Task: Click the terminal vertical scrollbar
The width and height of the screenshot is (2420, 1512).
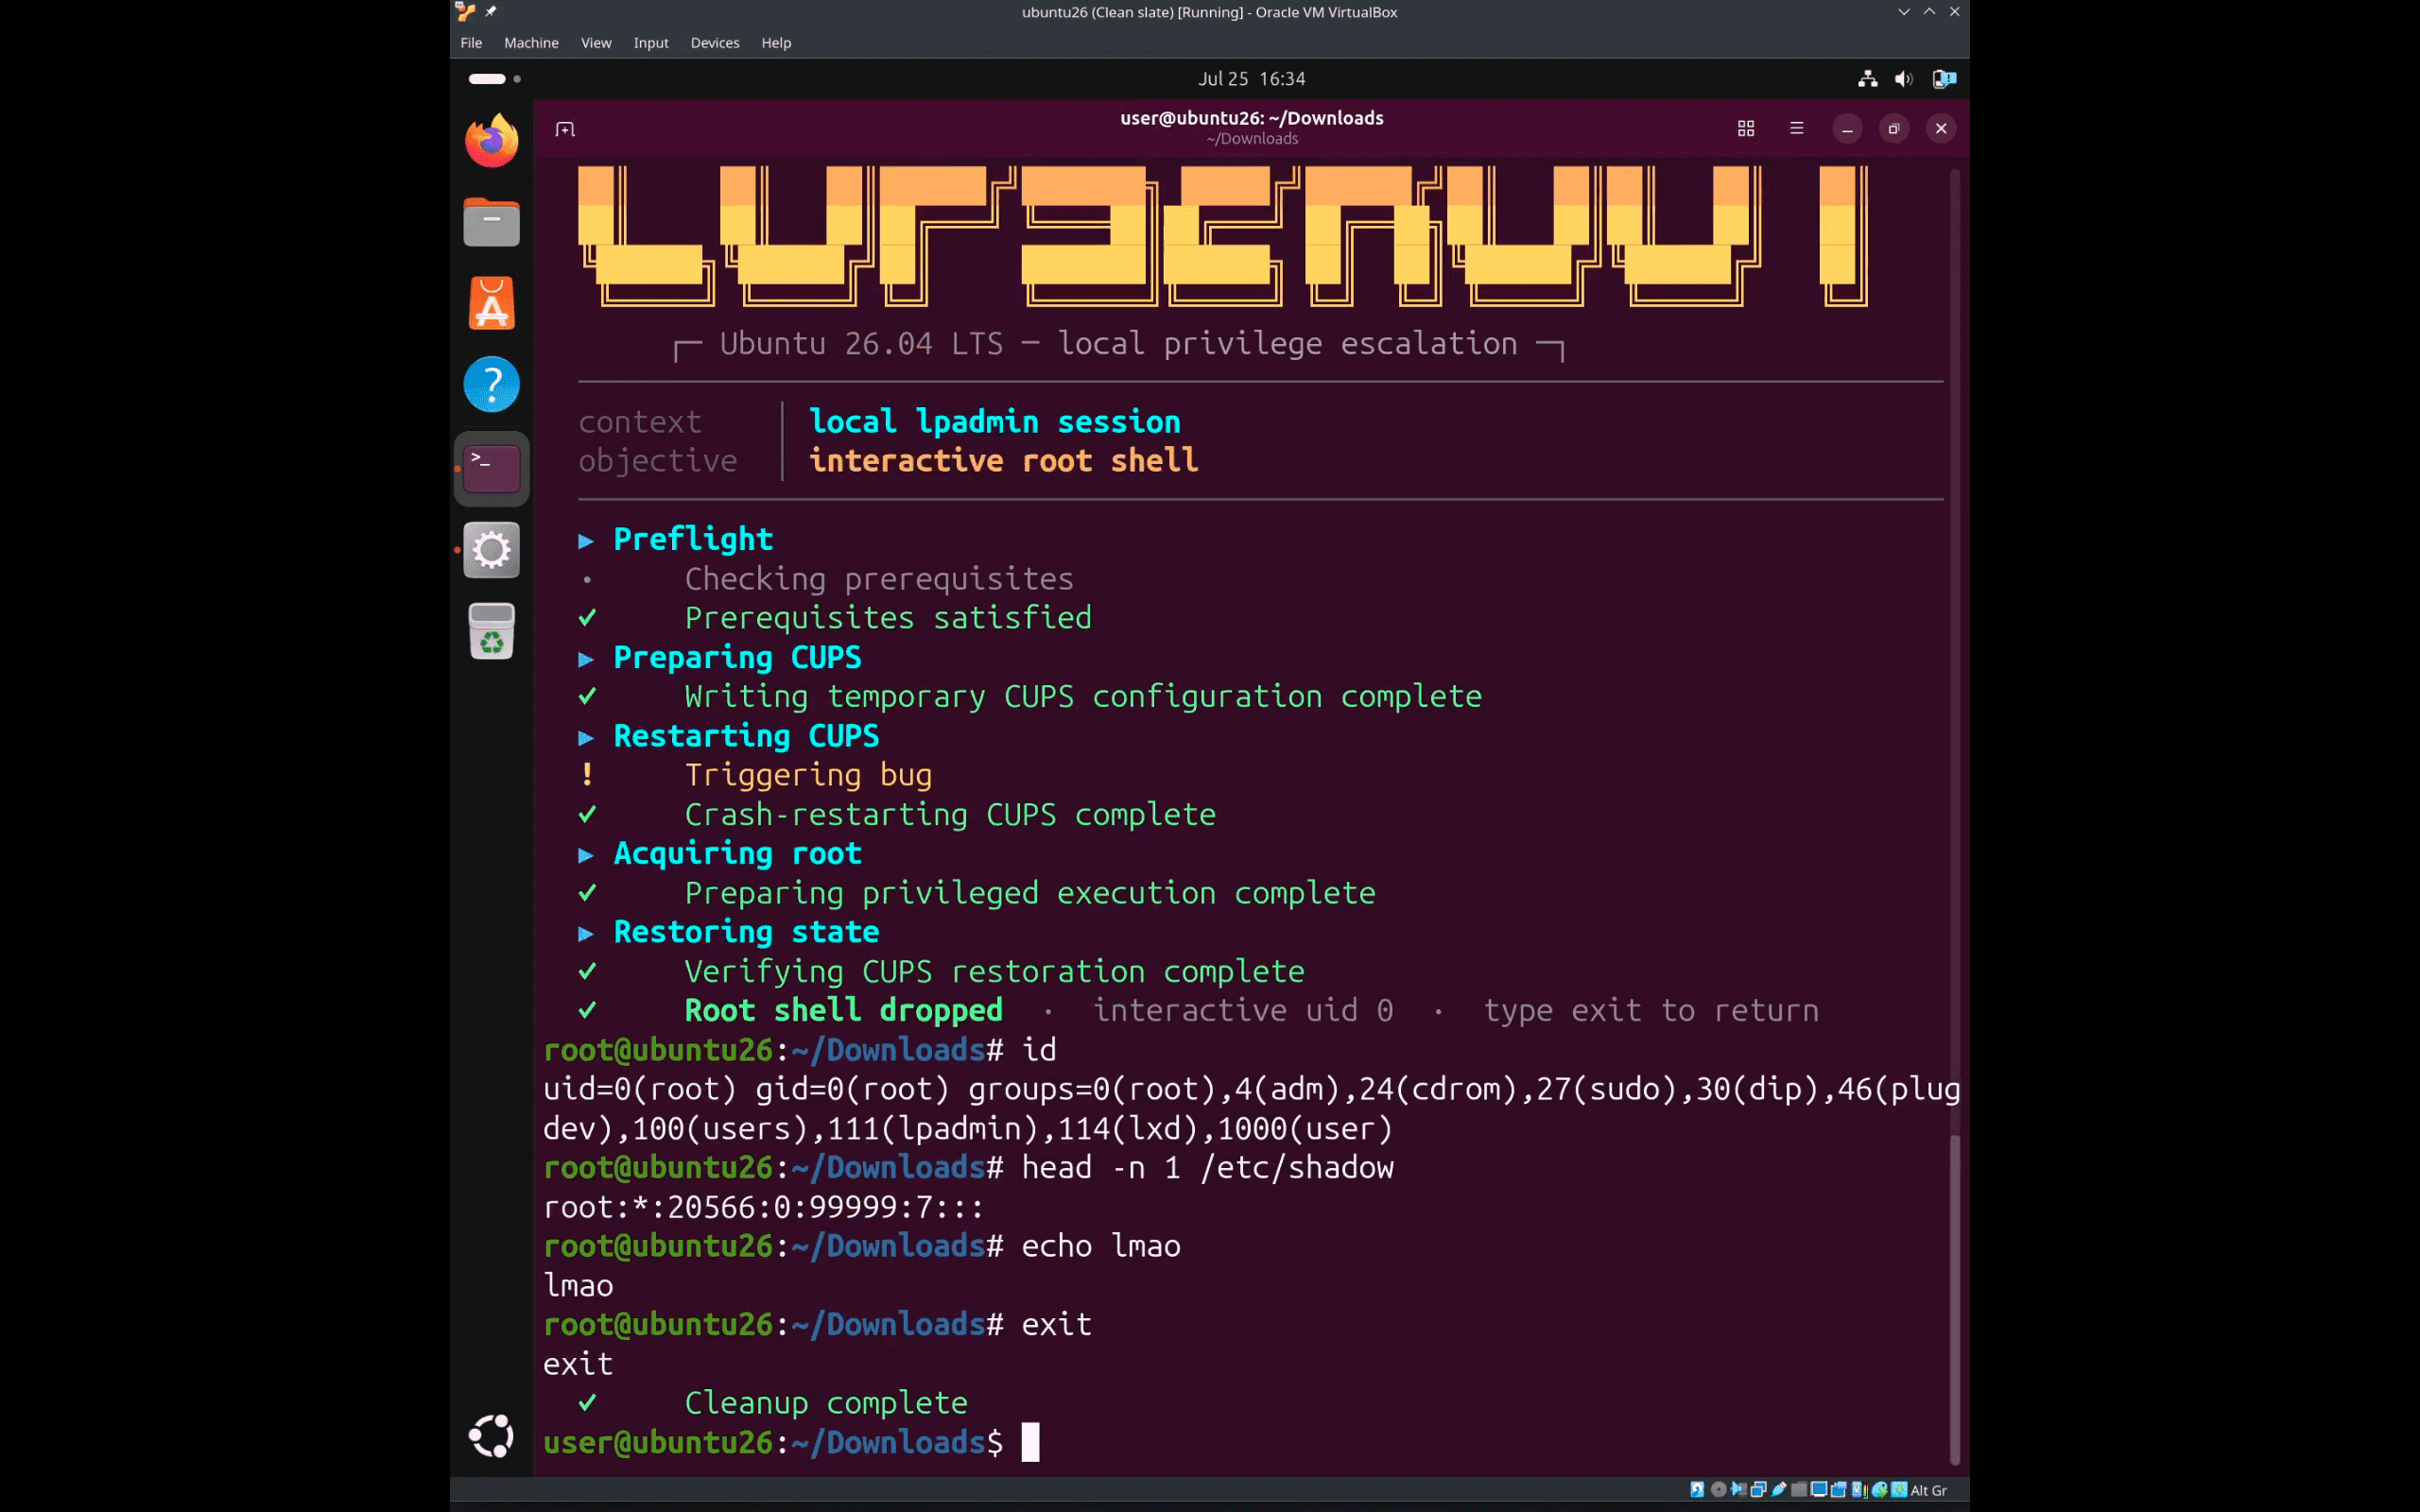Action: 1954,1298
